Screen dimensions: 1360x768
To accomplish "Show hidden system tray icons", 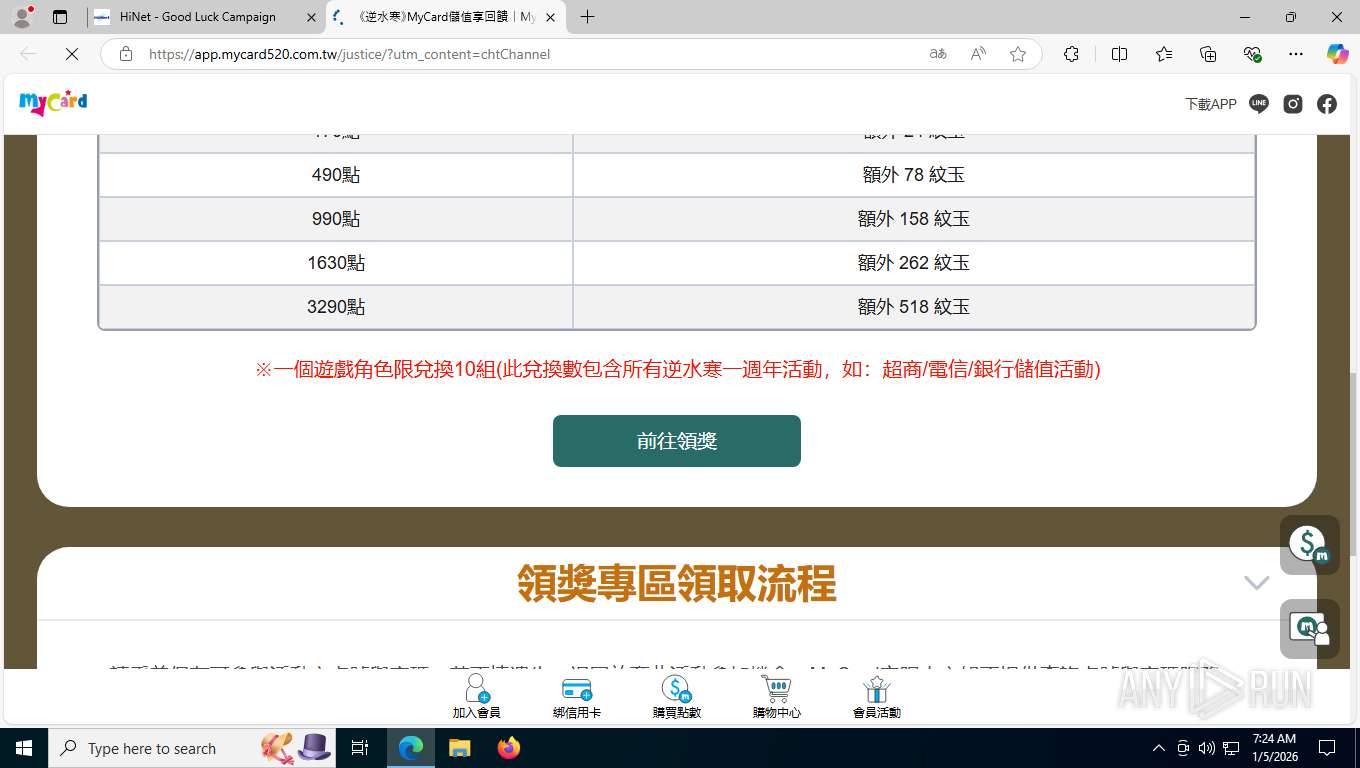I will point(1159,748).
